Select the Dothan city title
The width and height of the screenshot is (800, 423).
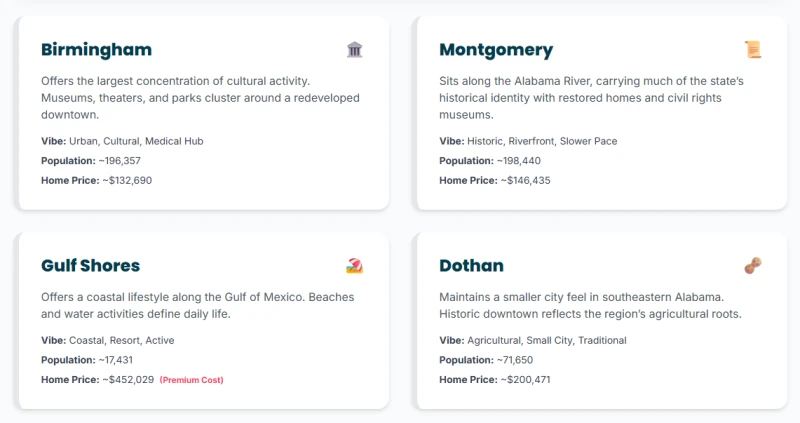click(471, 265)
